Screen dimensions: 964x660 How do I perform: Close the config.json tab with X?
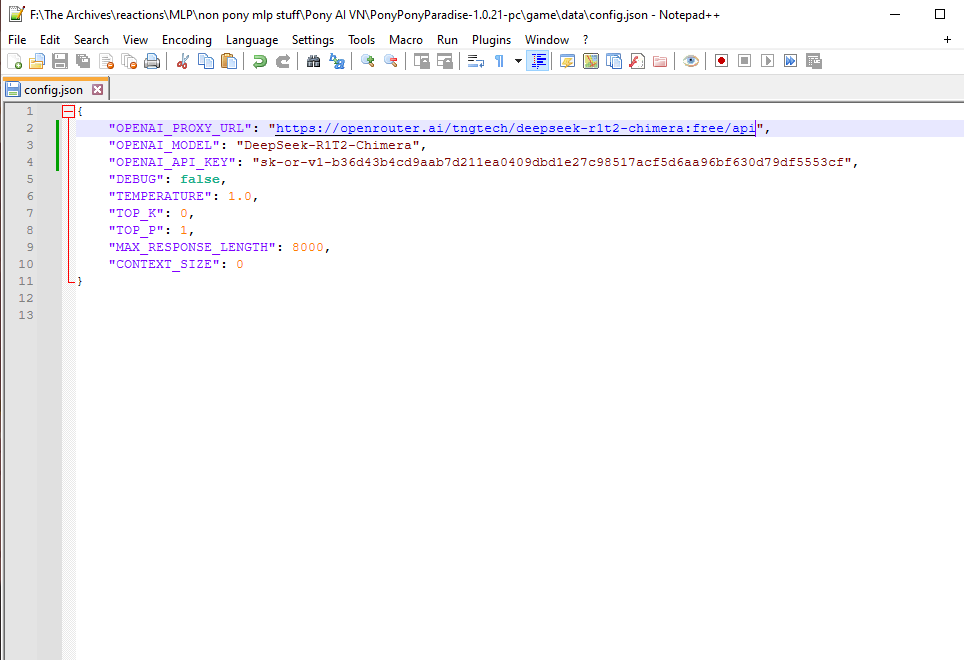(x=97, y=90)
